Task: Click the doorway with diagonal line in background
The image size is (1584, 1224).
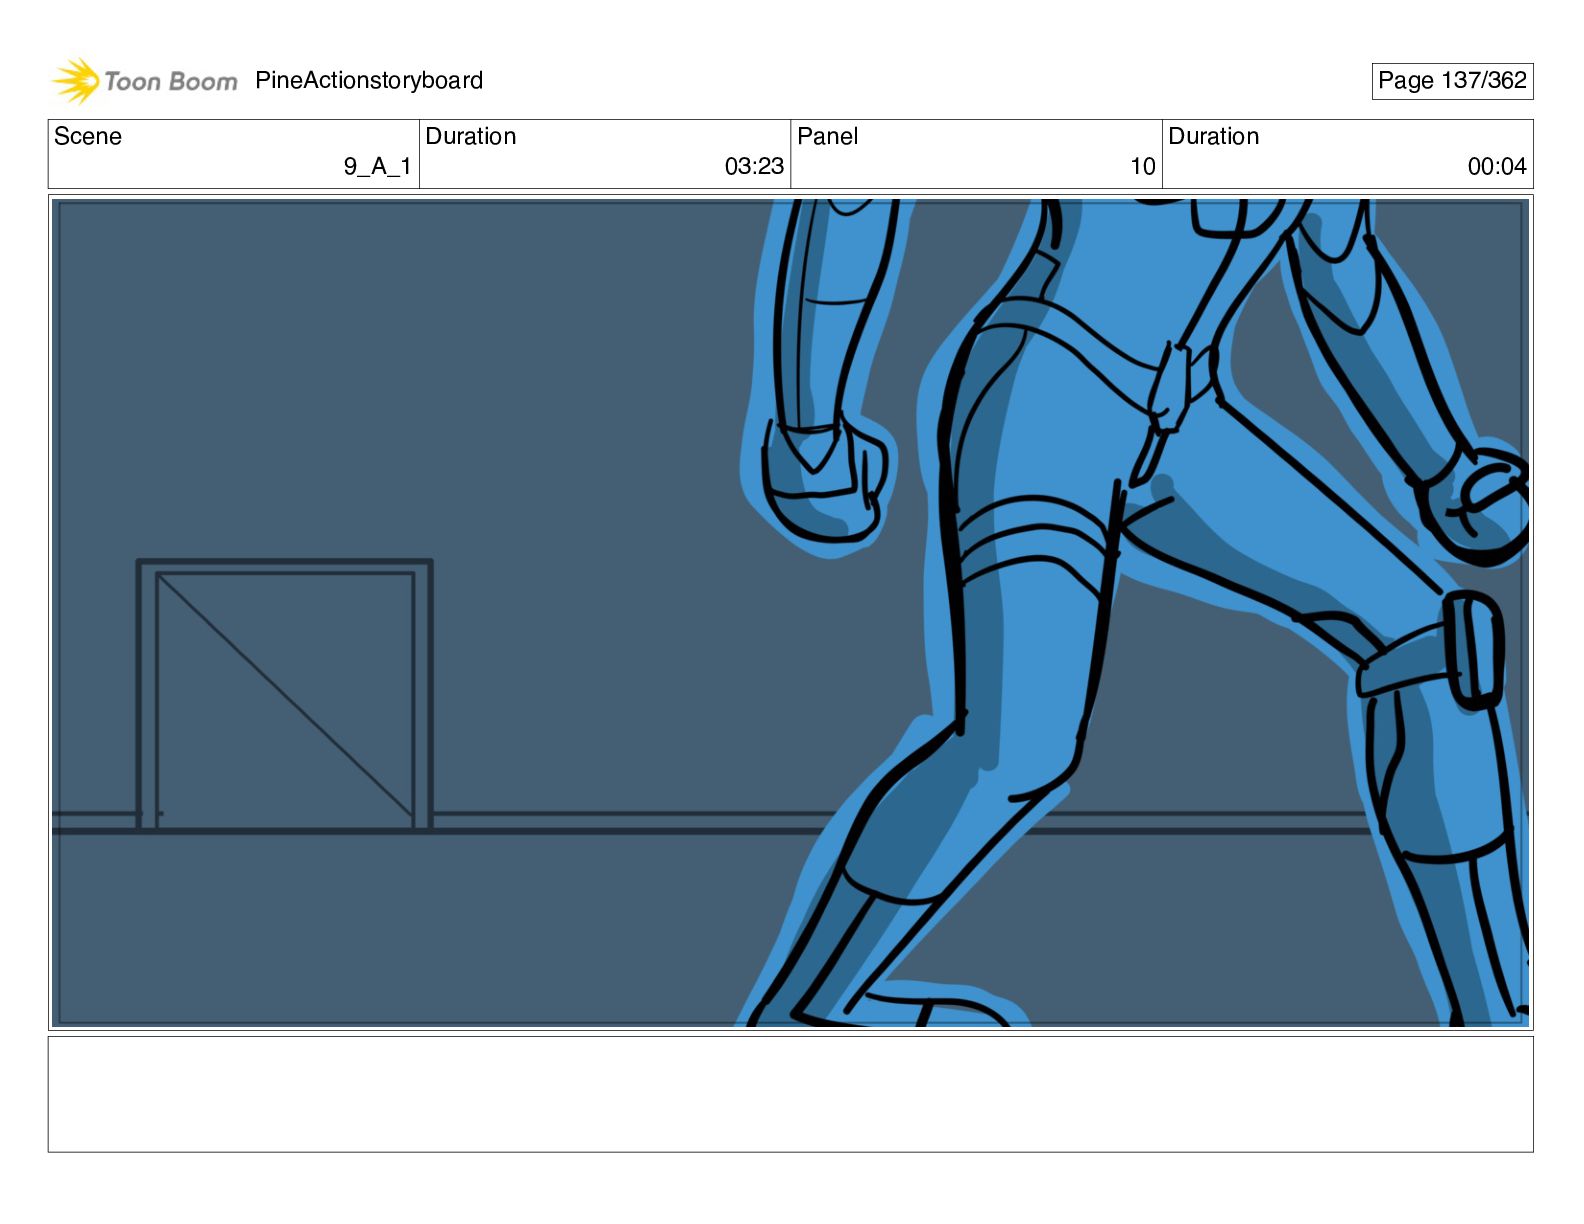Action: (284, 694)
